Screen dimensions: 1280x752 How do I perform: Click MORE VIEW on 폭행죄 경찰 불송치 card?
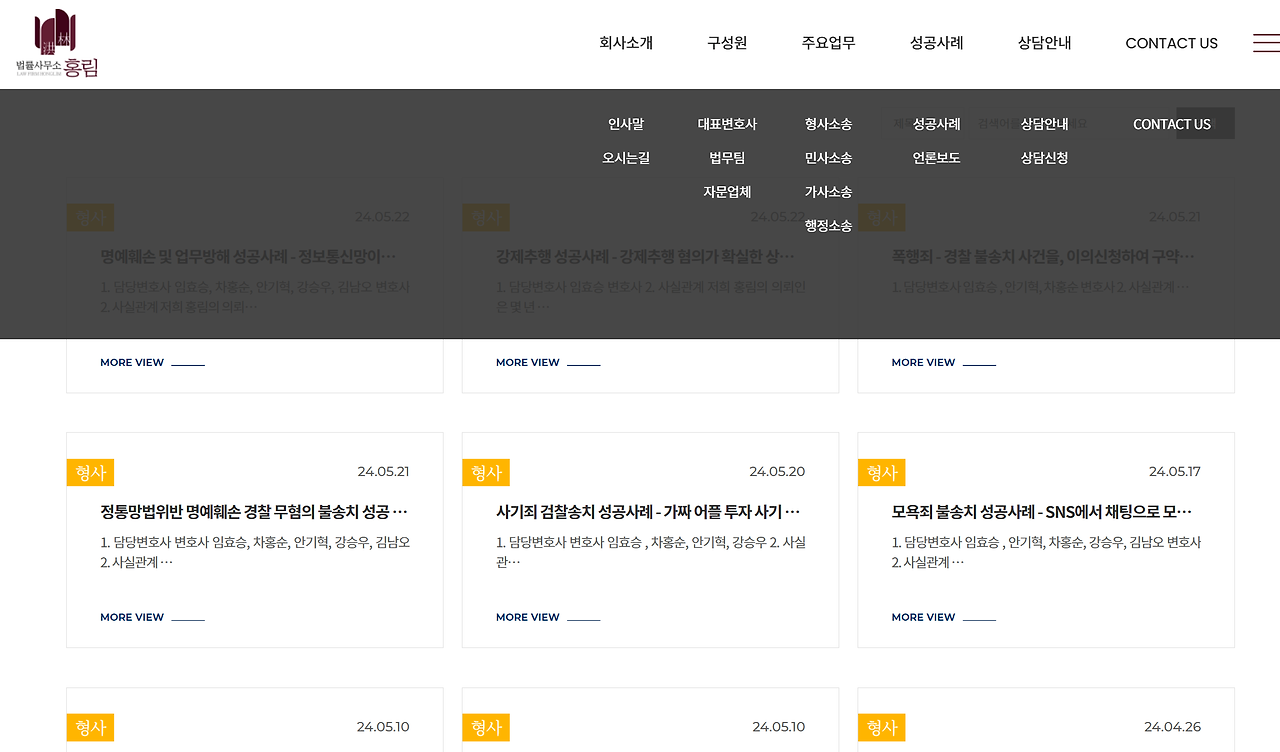tap(944, 363)
